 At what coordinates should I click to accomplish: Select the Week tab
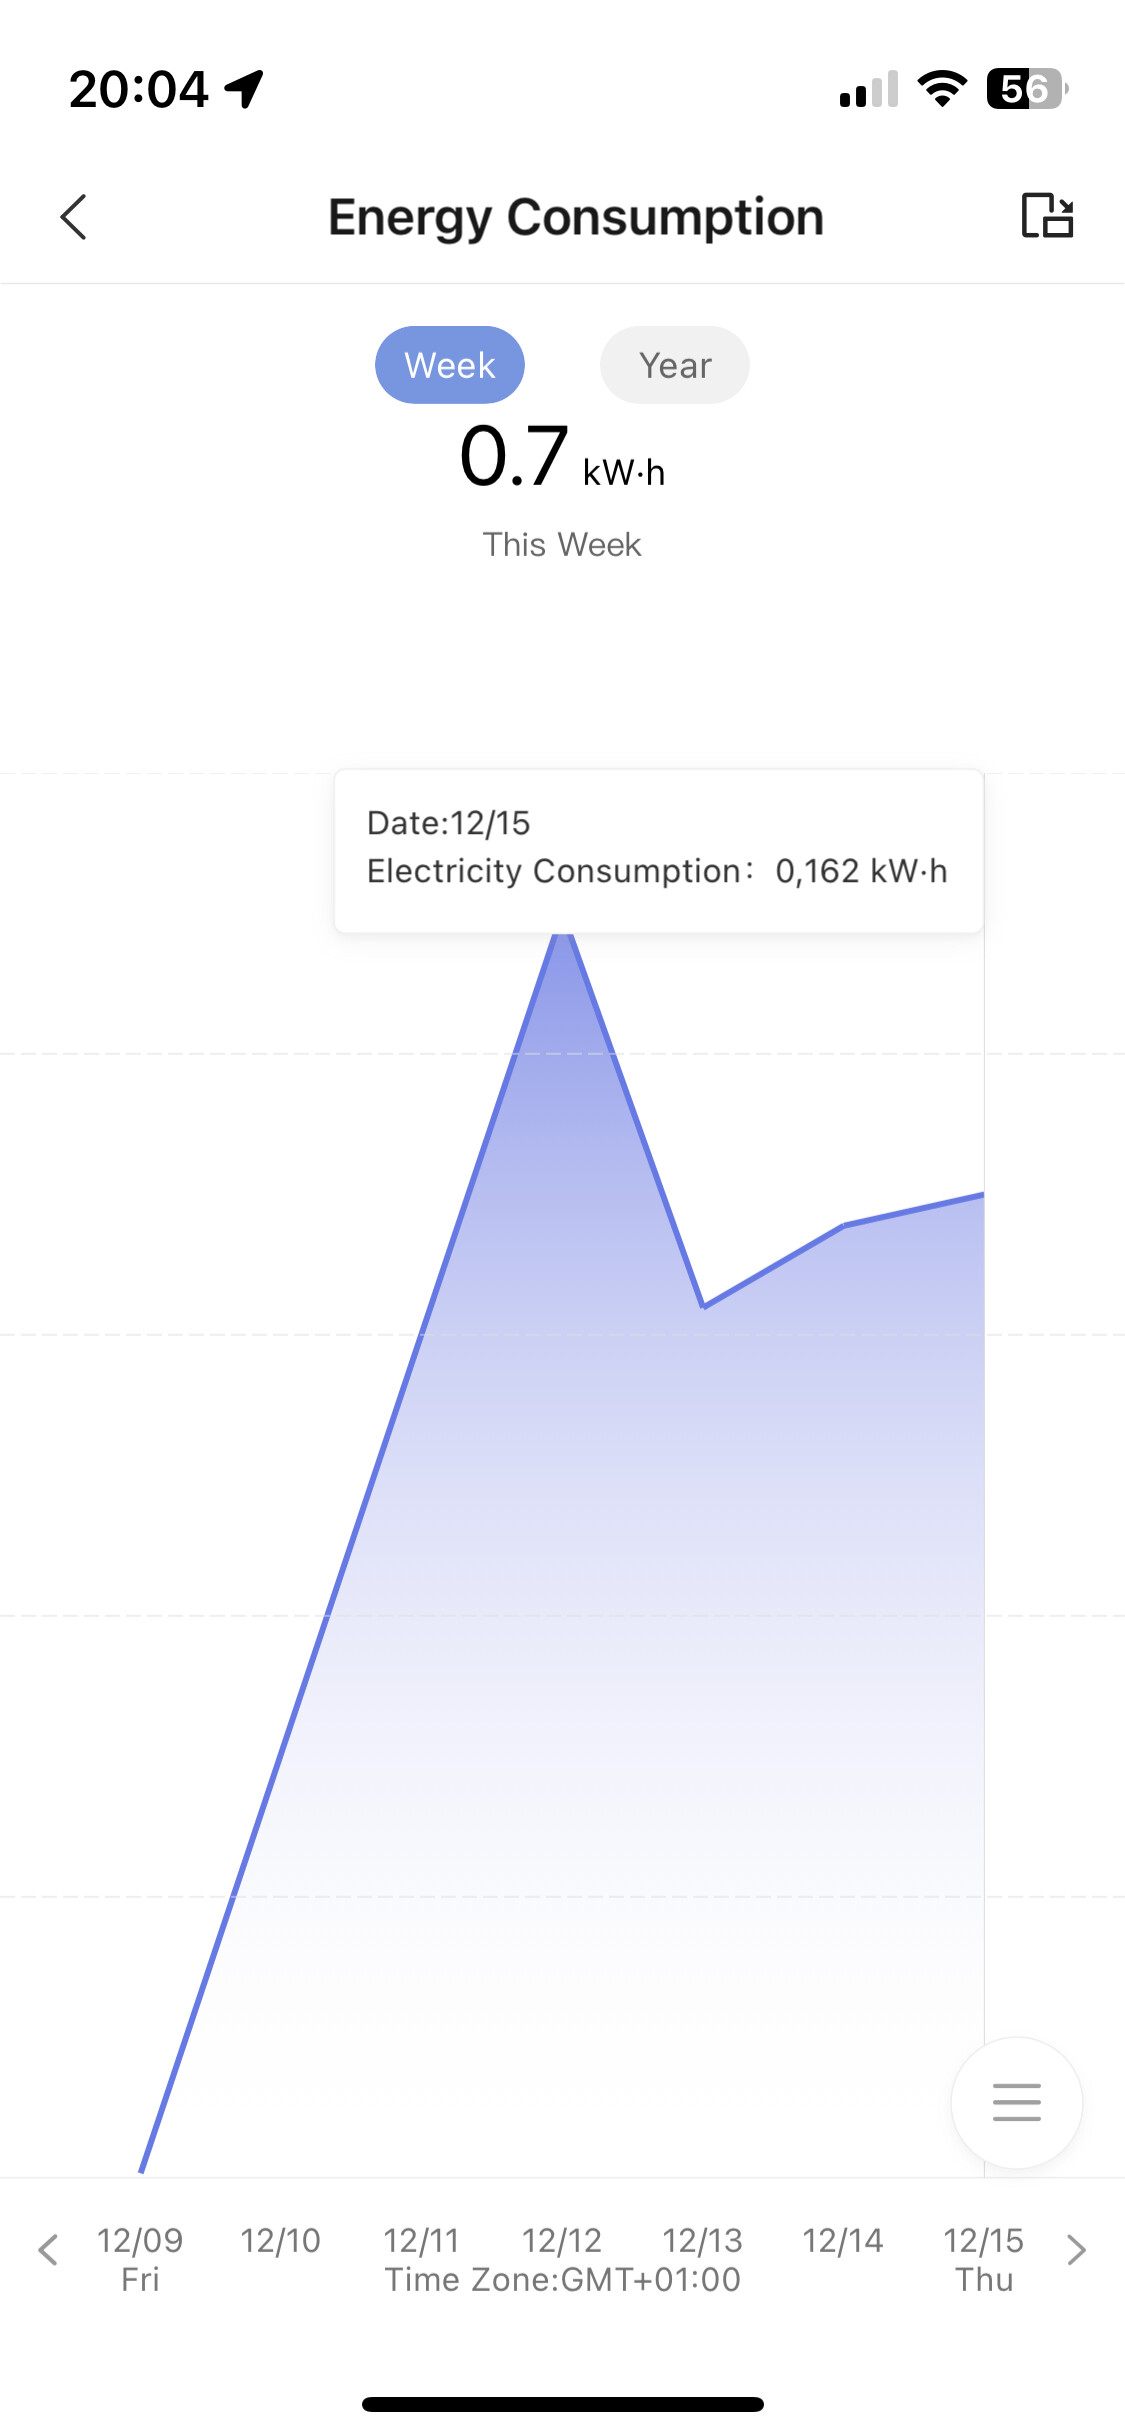[x=450, y=365]
